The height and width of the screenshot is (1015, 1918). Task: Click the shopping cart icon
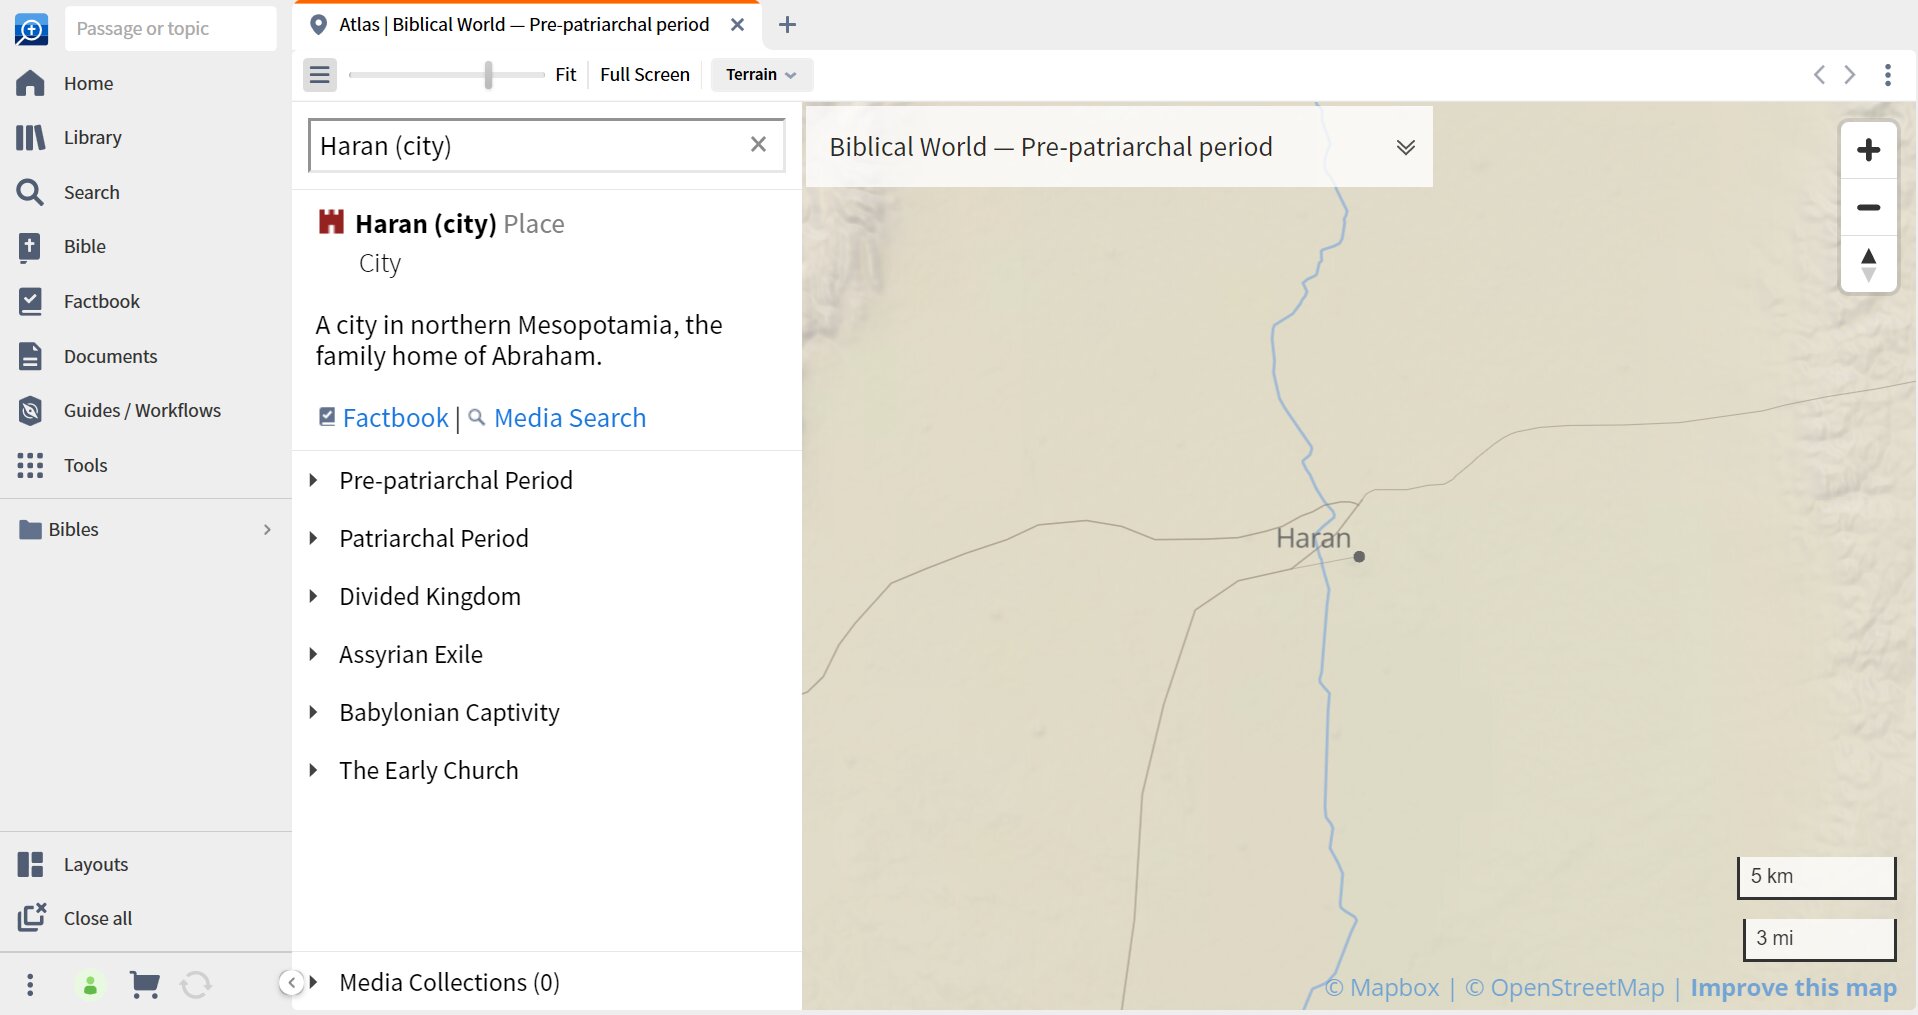click(x=145, y=985)
